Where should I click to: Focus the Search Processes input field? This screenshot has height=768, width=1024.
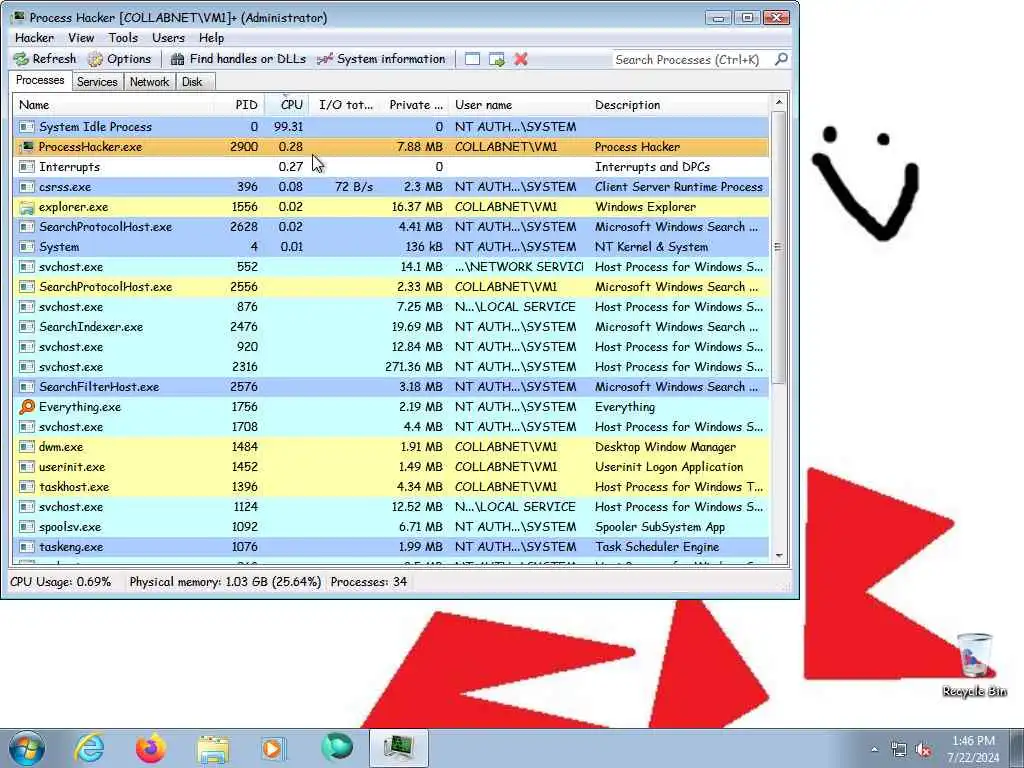[x=692, y=59]
